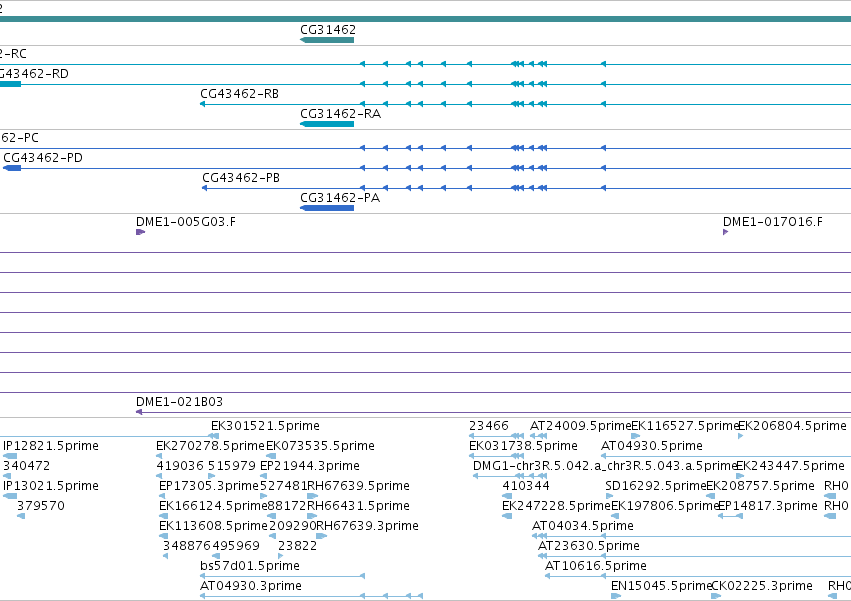Image resolution: width=851 pixels, height=601 pixels.
Task: Select AT04930.3prime EST label
Action: click(x=251, y=586)
